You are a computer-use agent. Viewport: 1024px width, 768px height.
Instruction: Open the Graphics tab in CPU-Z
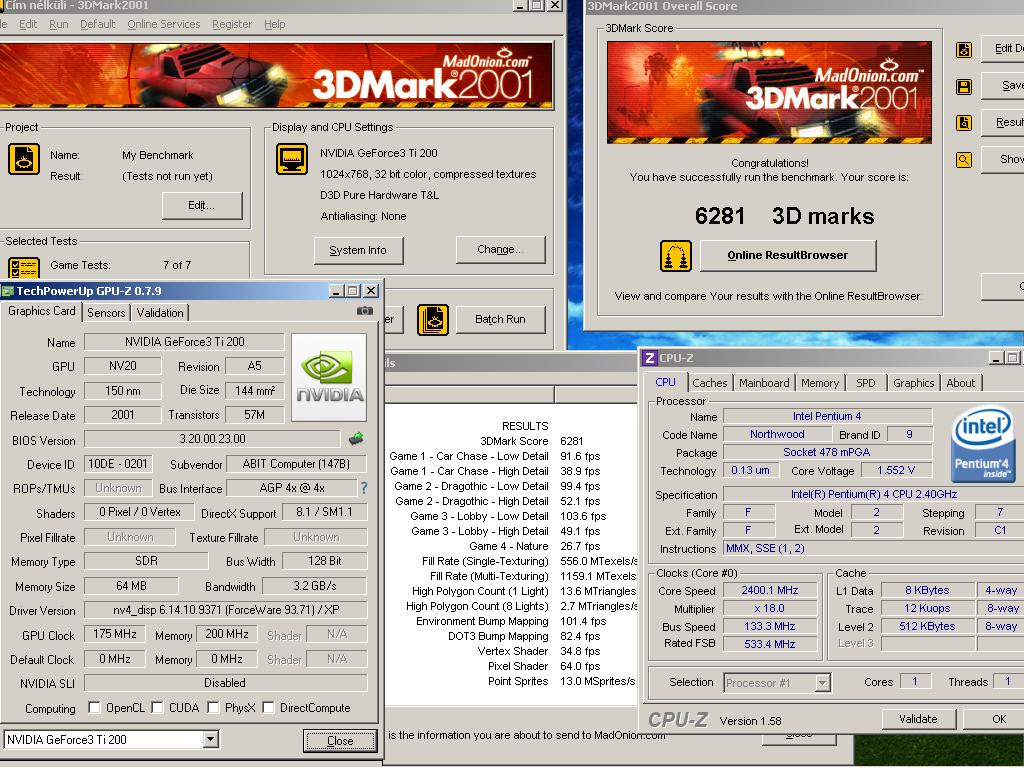(x=914, y=383)
